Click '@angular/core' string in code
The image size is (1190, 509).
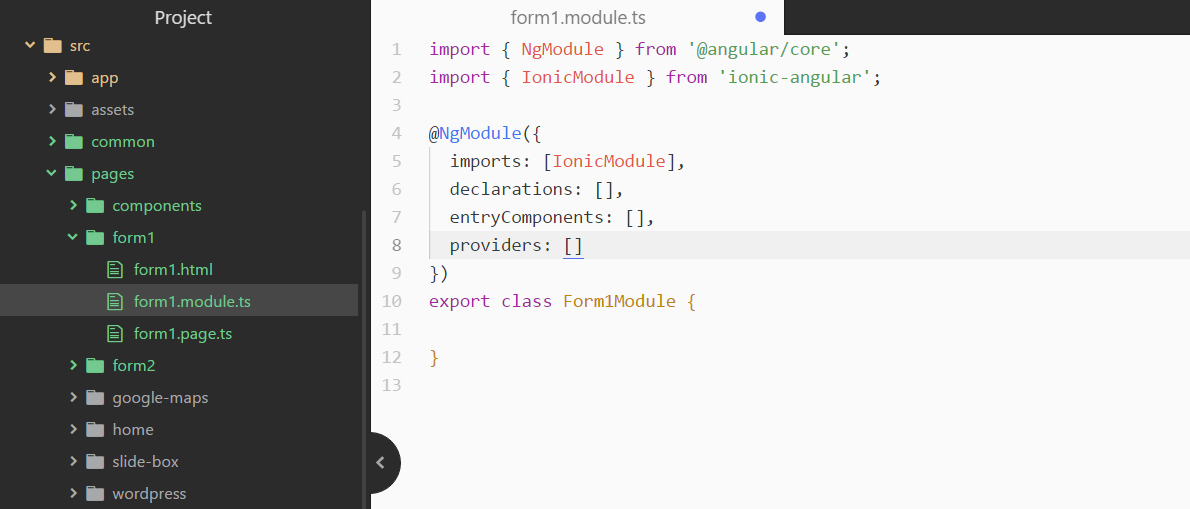pyautogui.click(x=763, y=50)
